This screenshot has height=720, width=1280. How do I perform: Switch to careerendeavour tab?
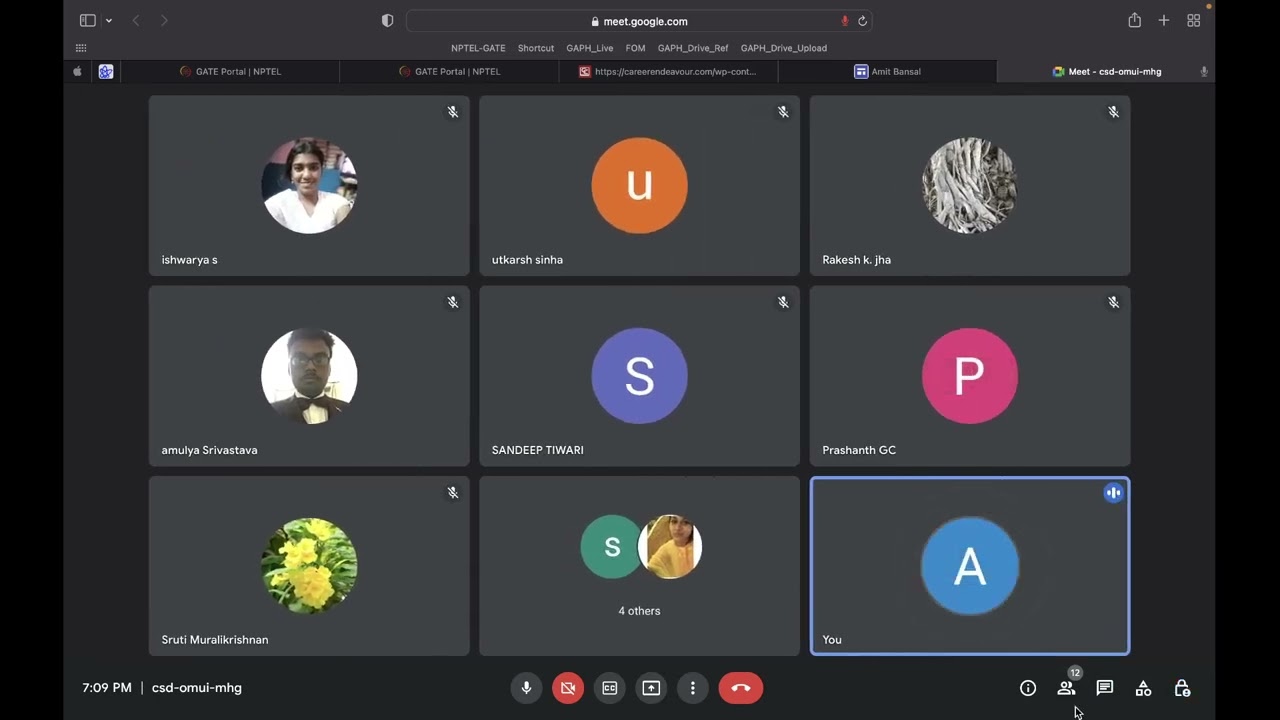[668, 72]
